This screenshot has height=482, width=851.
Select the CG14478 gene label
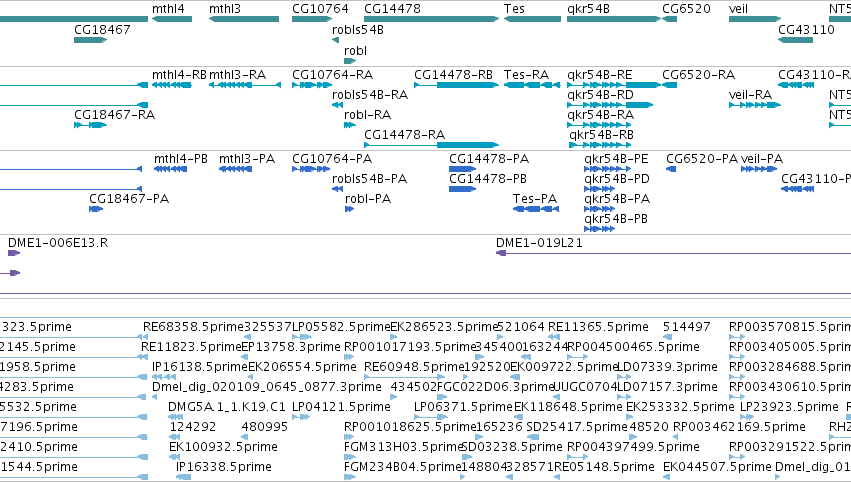[392, 9]
